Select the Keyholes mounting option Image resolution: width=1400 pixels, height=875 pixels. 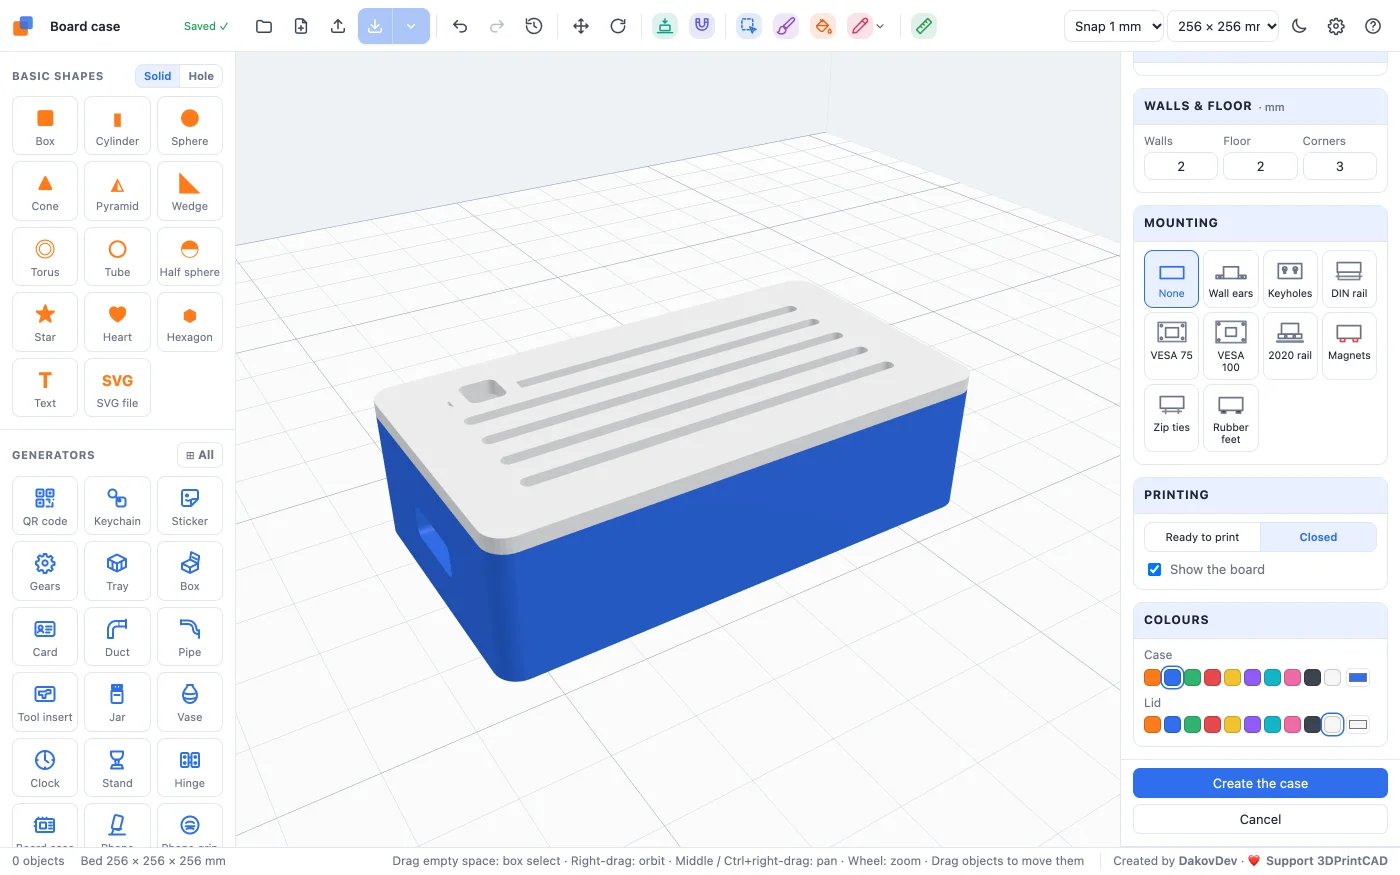1290,278
